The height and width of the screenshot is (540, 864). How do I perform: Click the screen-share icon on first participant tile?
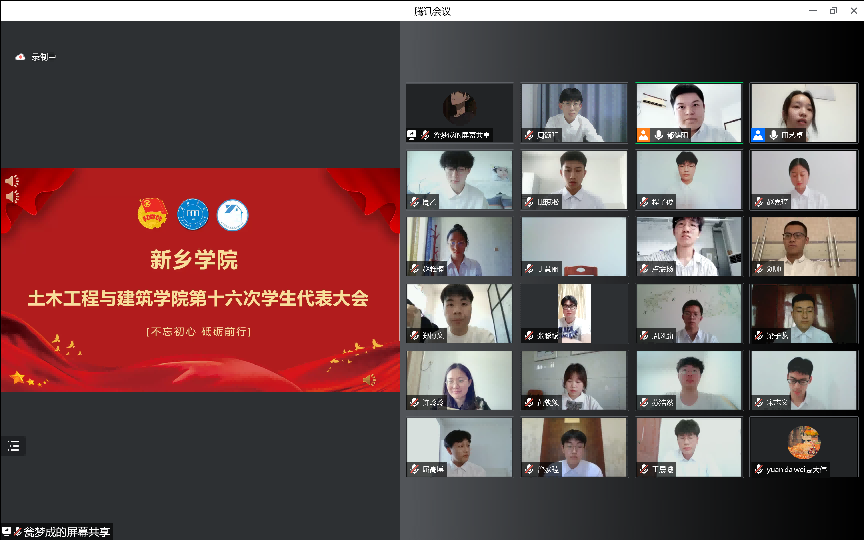[x=412, y=134]
